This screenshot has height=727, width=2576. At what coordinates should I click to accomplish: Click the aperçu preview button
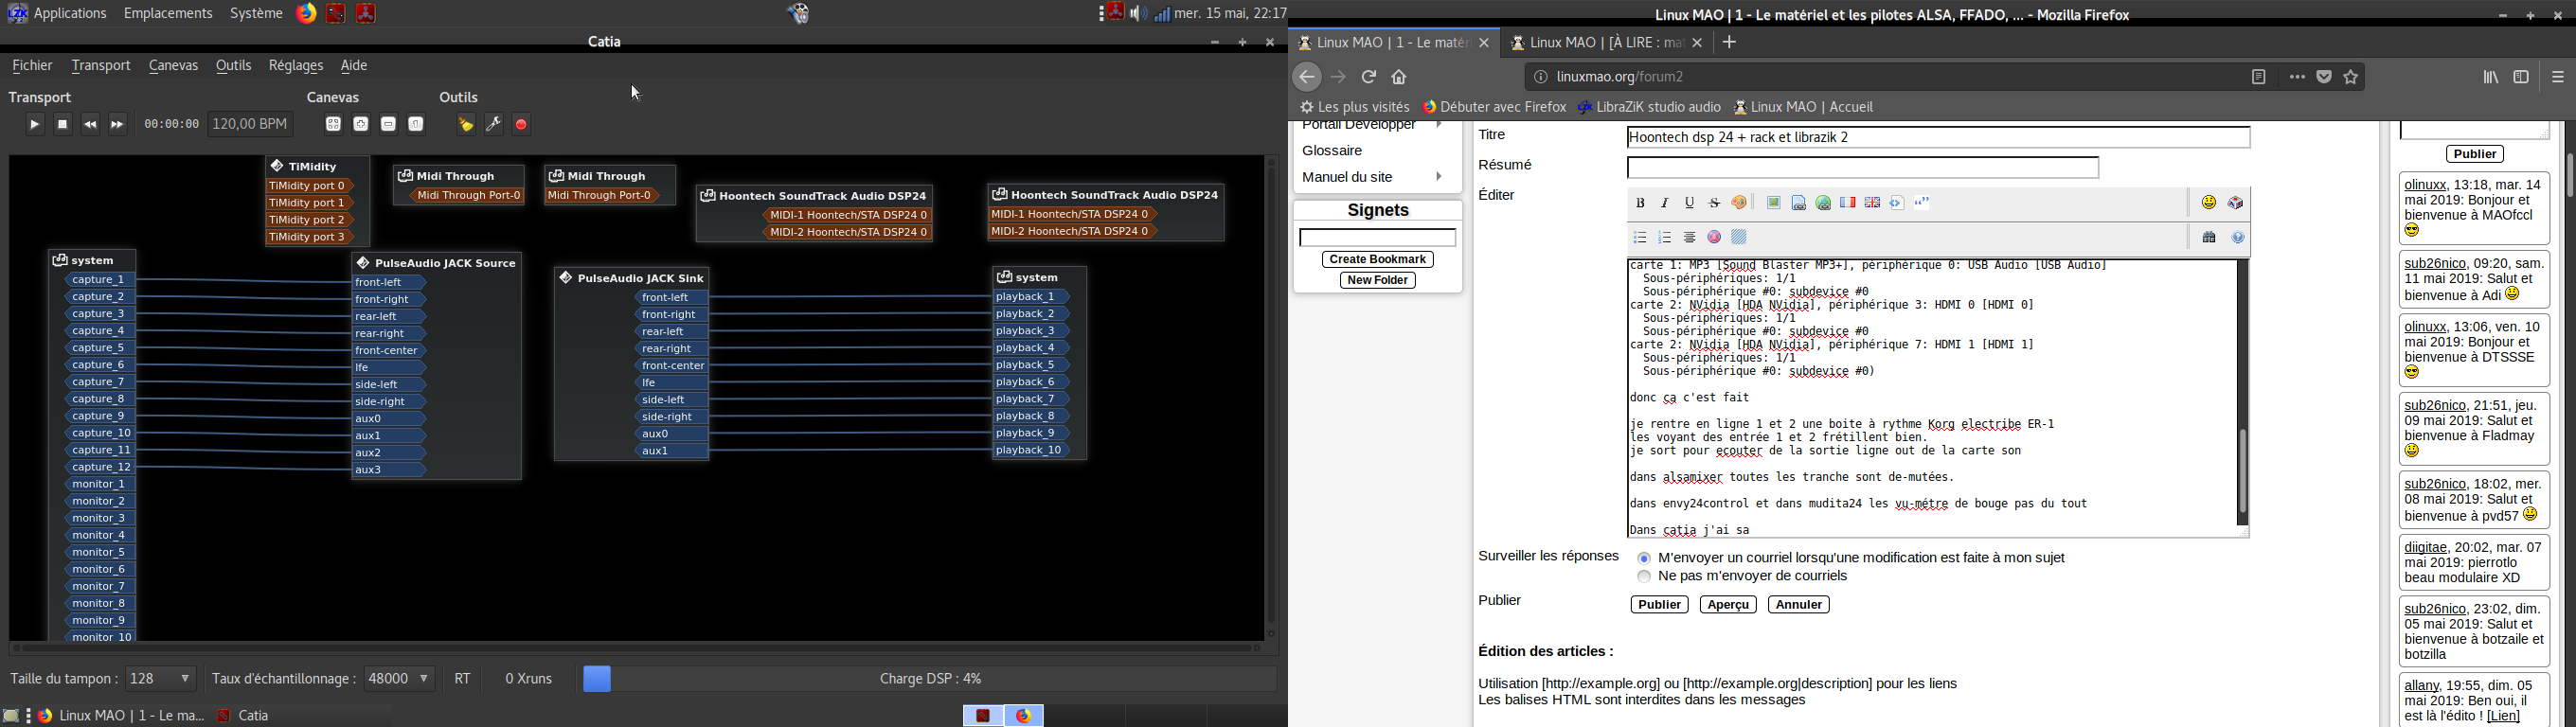point(1728,605)
